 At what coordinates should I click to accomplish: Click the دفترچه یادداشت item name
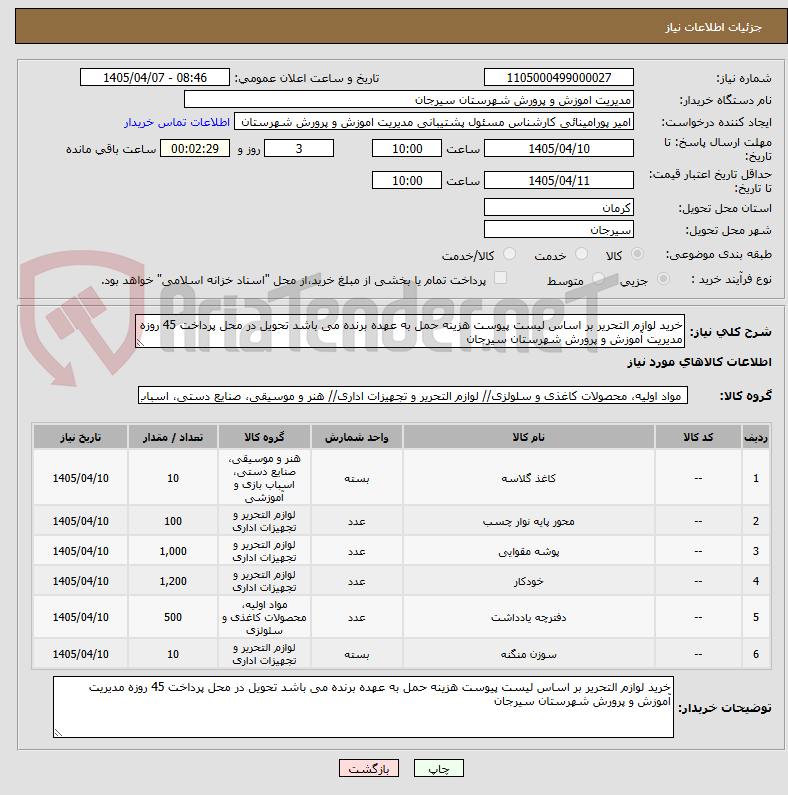pyautogui.click(x=528, y=617)
